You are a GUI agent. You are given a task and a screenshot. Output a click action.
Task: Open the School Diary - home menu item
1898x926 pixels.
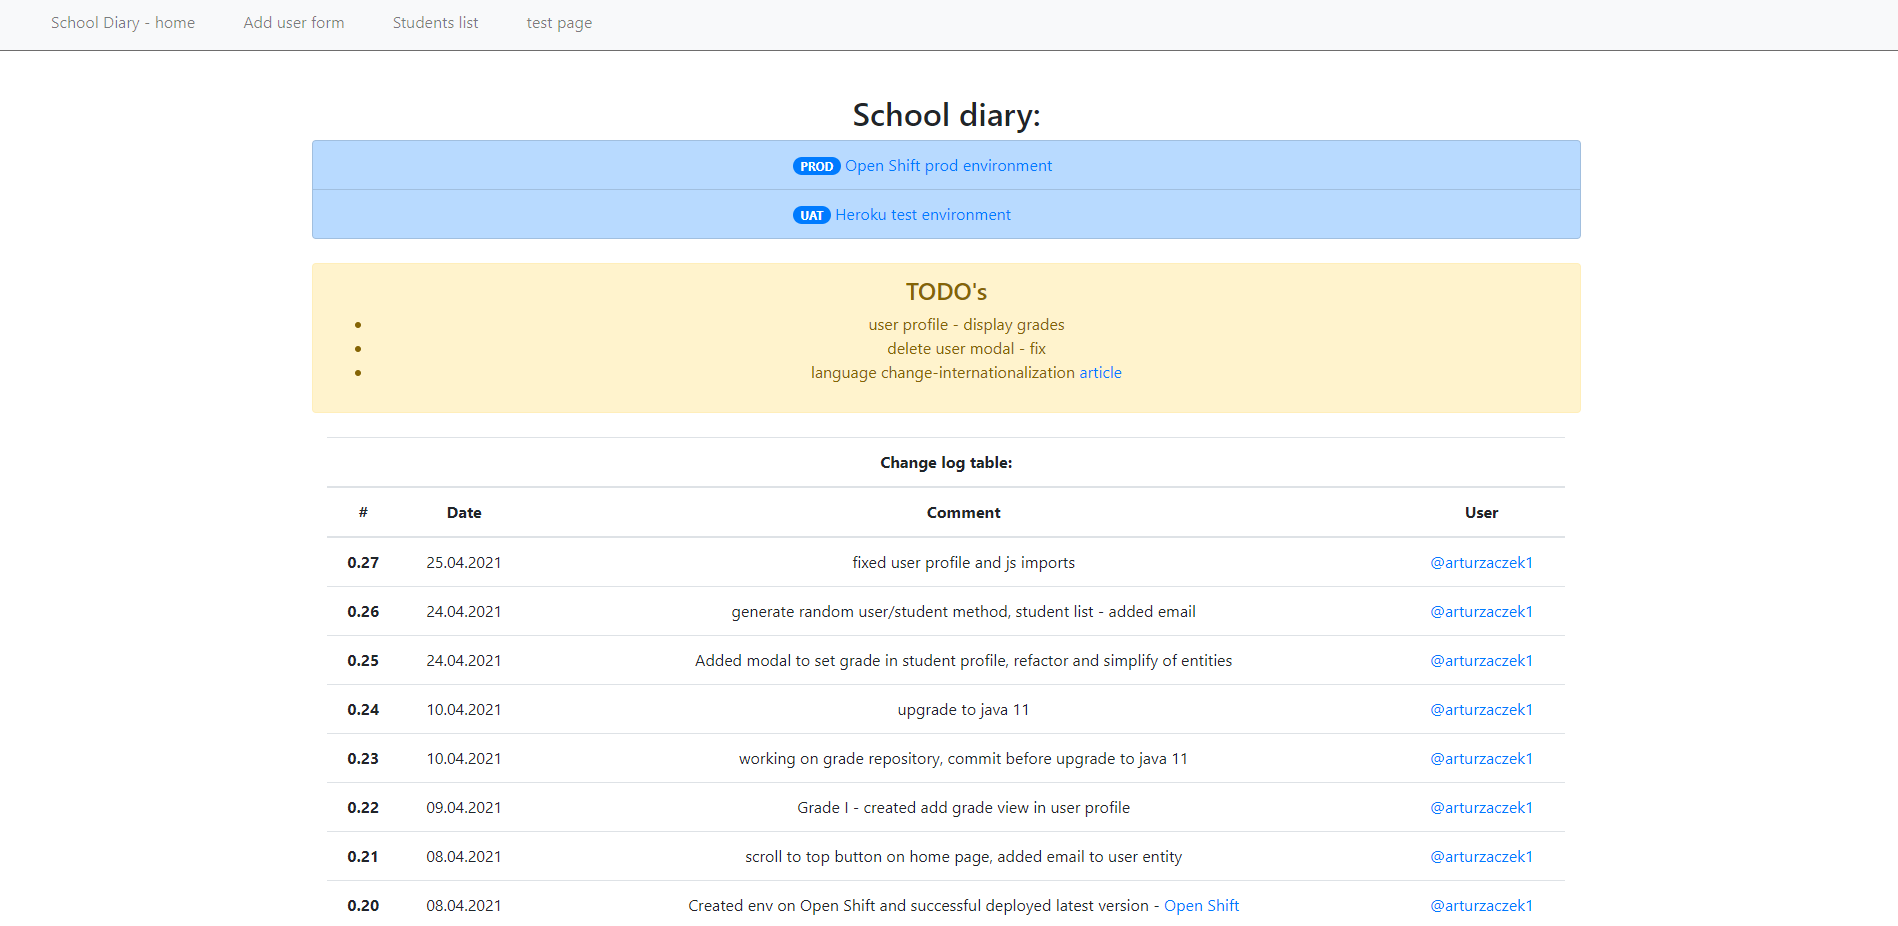(122, 22)
